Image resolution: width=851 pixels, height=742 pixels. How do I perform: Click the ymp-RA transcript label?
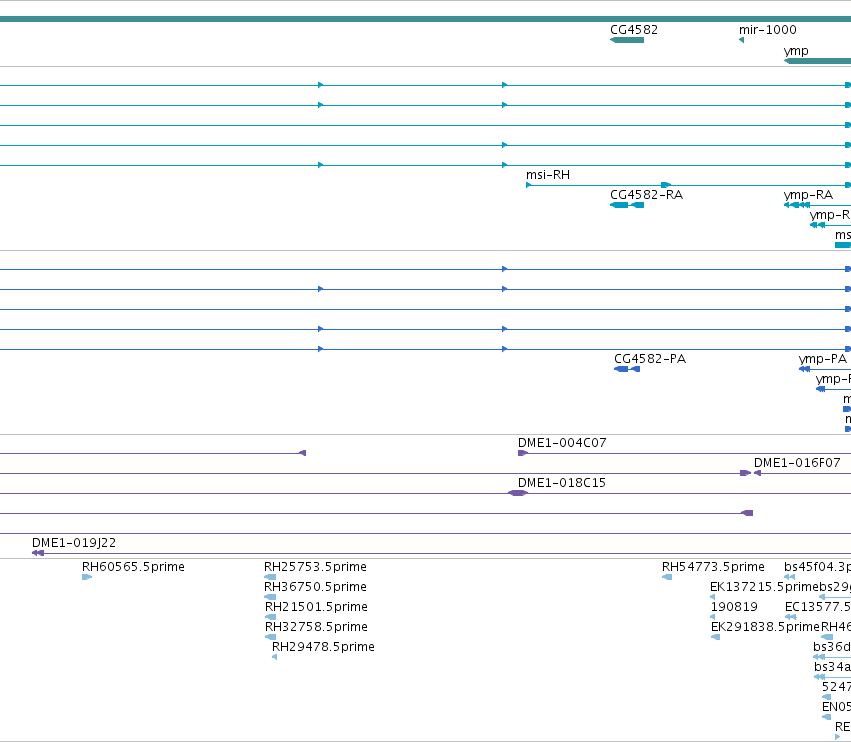coord(808,195)
